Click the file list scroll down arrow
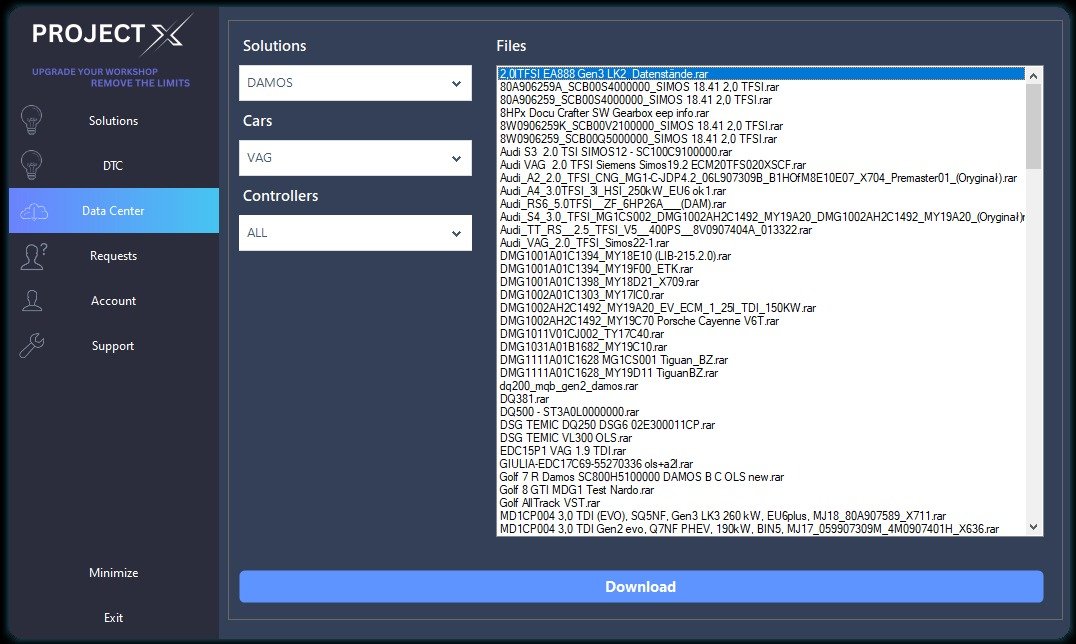 click(x=1033, y=527)
